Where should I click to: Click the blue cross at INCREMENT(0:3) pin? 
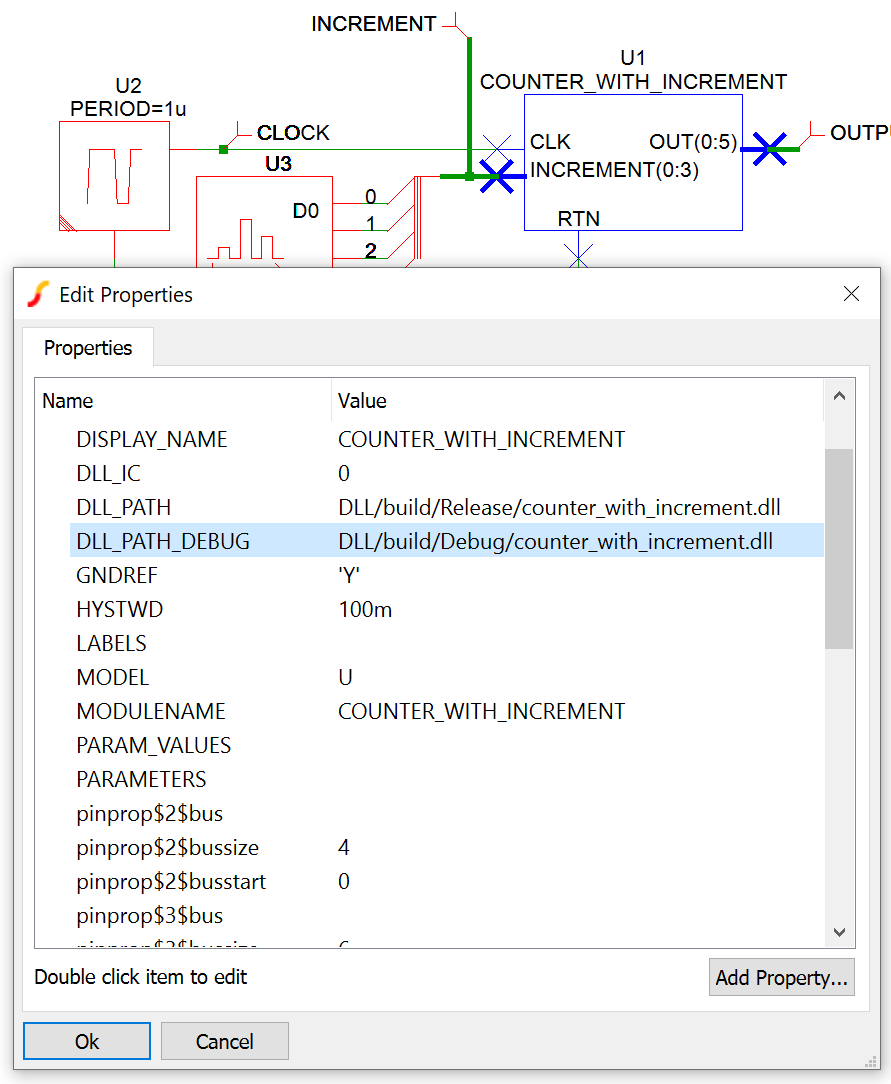497,177
